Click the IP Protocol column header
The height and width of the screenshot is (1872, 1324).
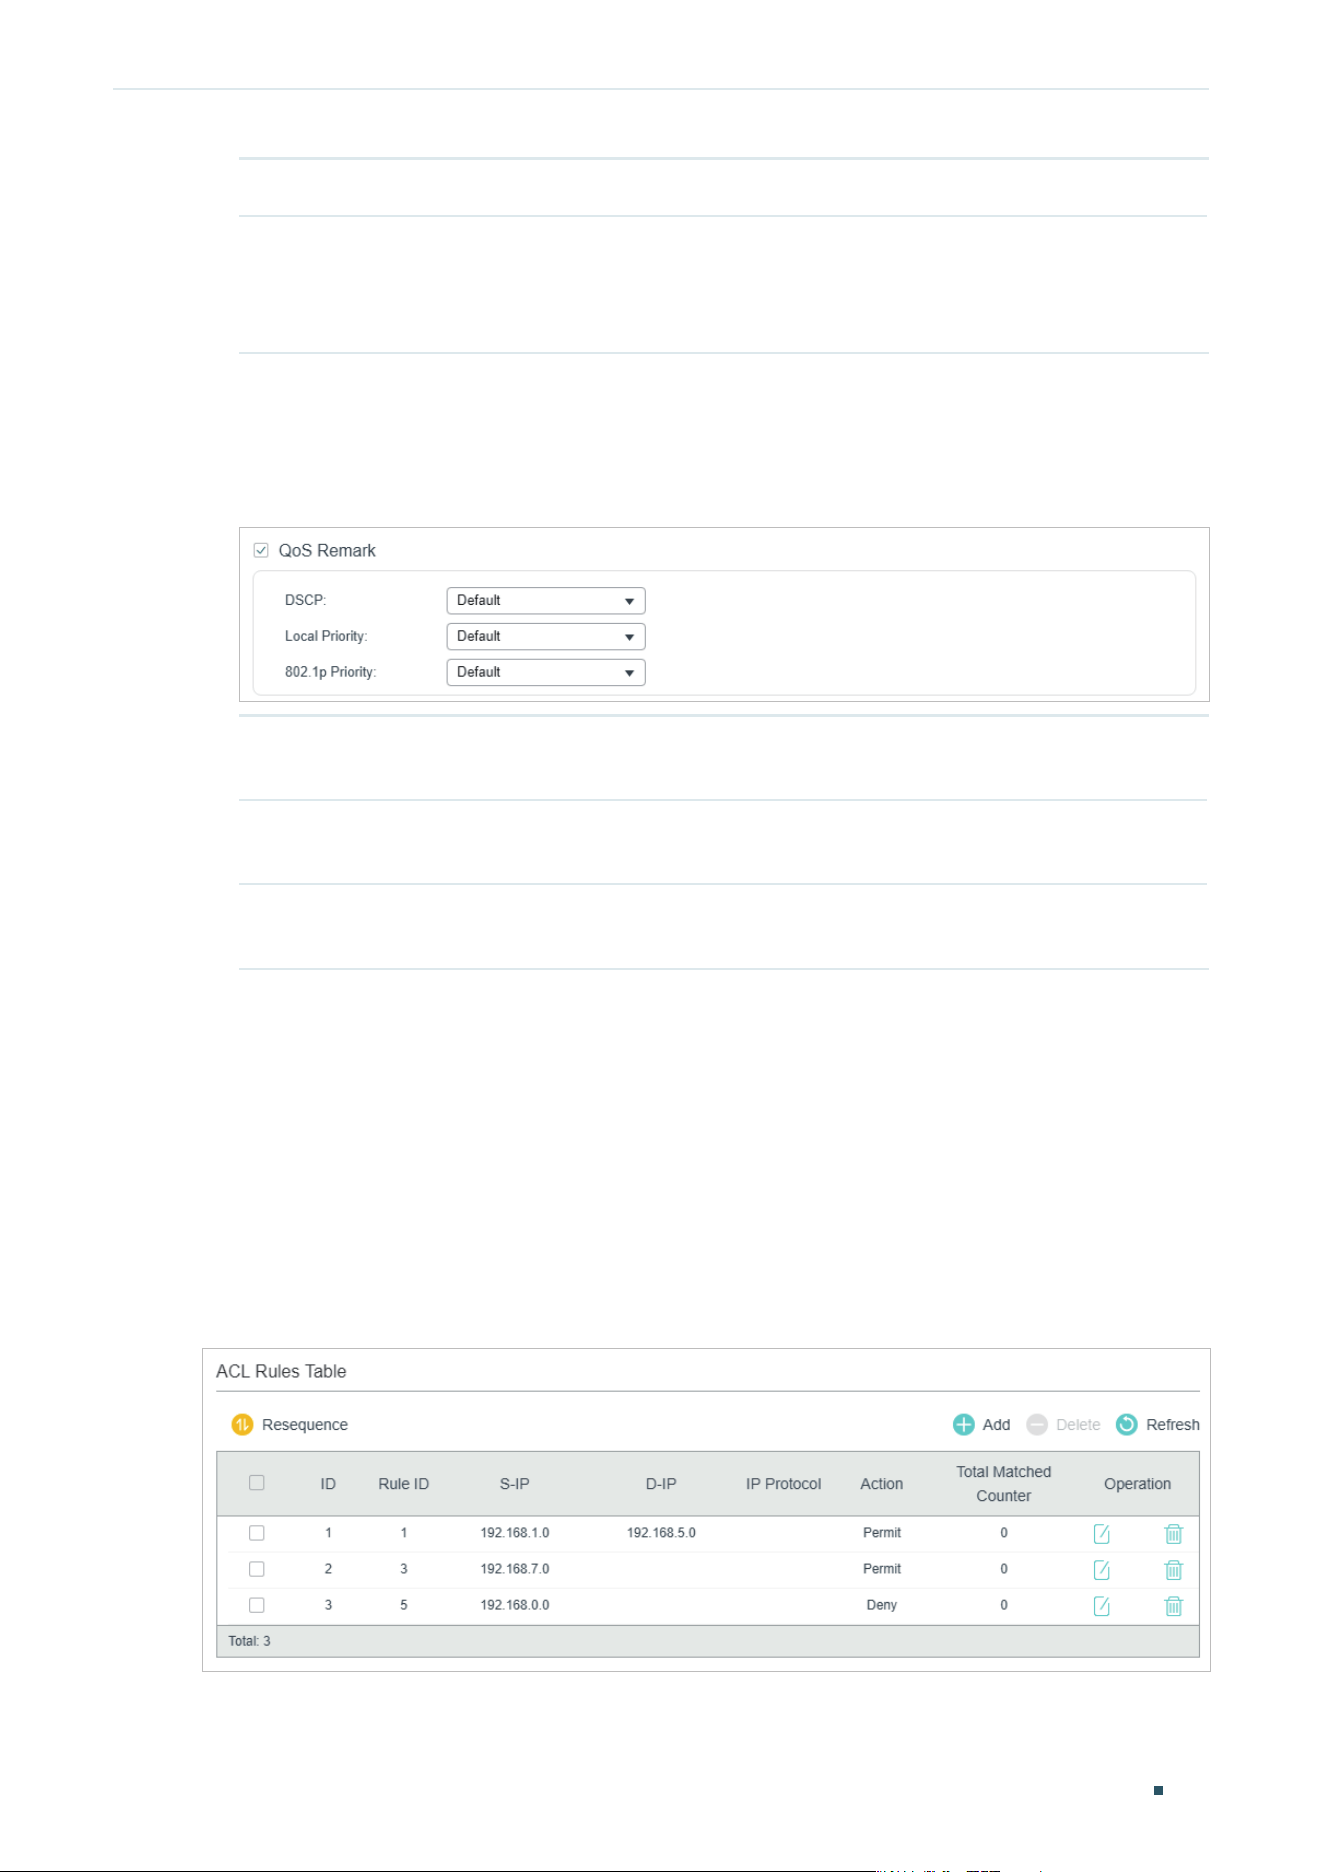(x=783, y=1484)
